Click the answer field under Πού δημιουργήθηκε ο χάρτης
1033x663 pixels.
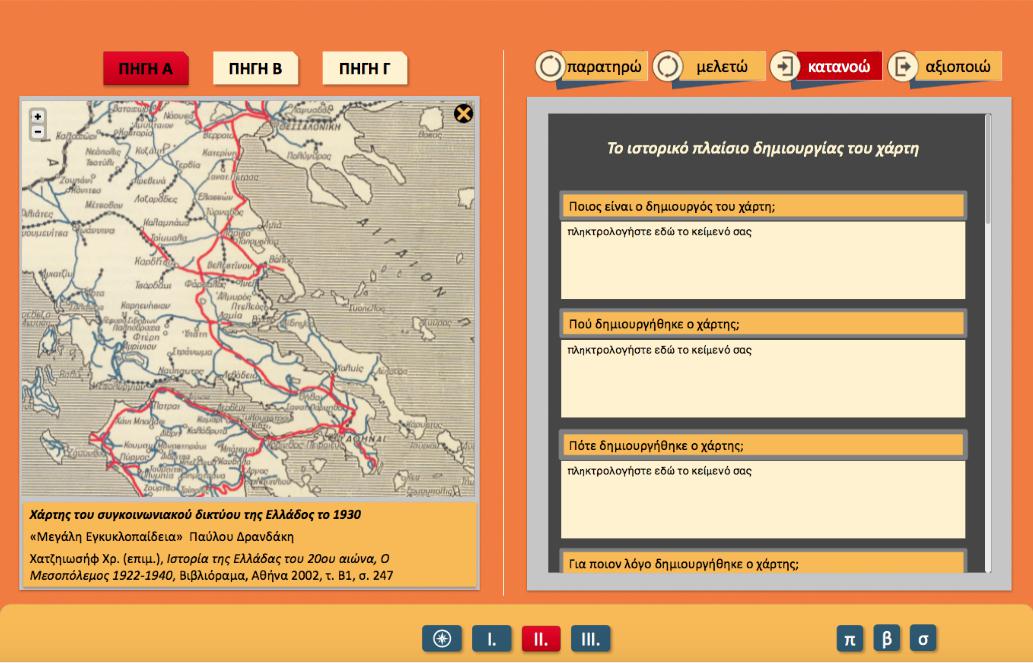tap(763, 379)
